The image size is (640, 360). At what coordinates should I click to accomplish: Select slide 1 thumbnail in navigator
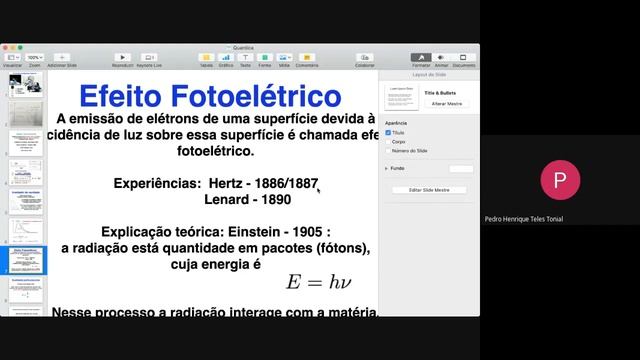[26, 85]
